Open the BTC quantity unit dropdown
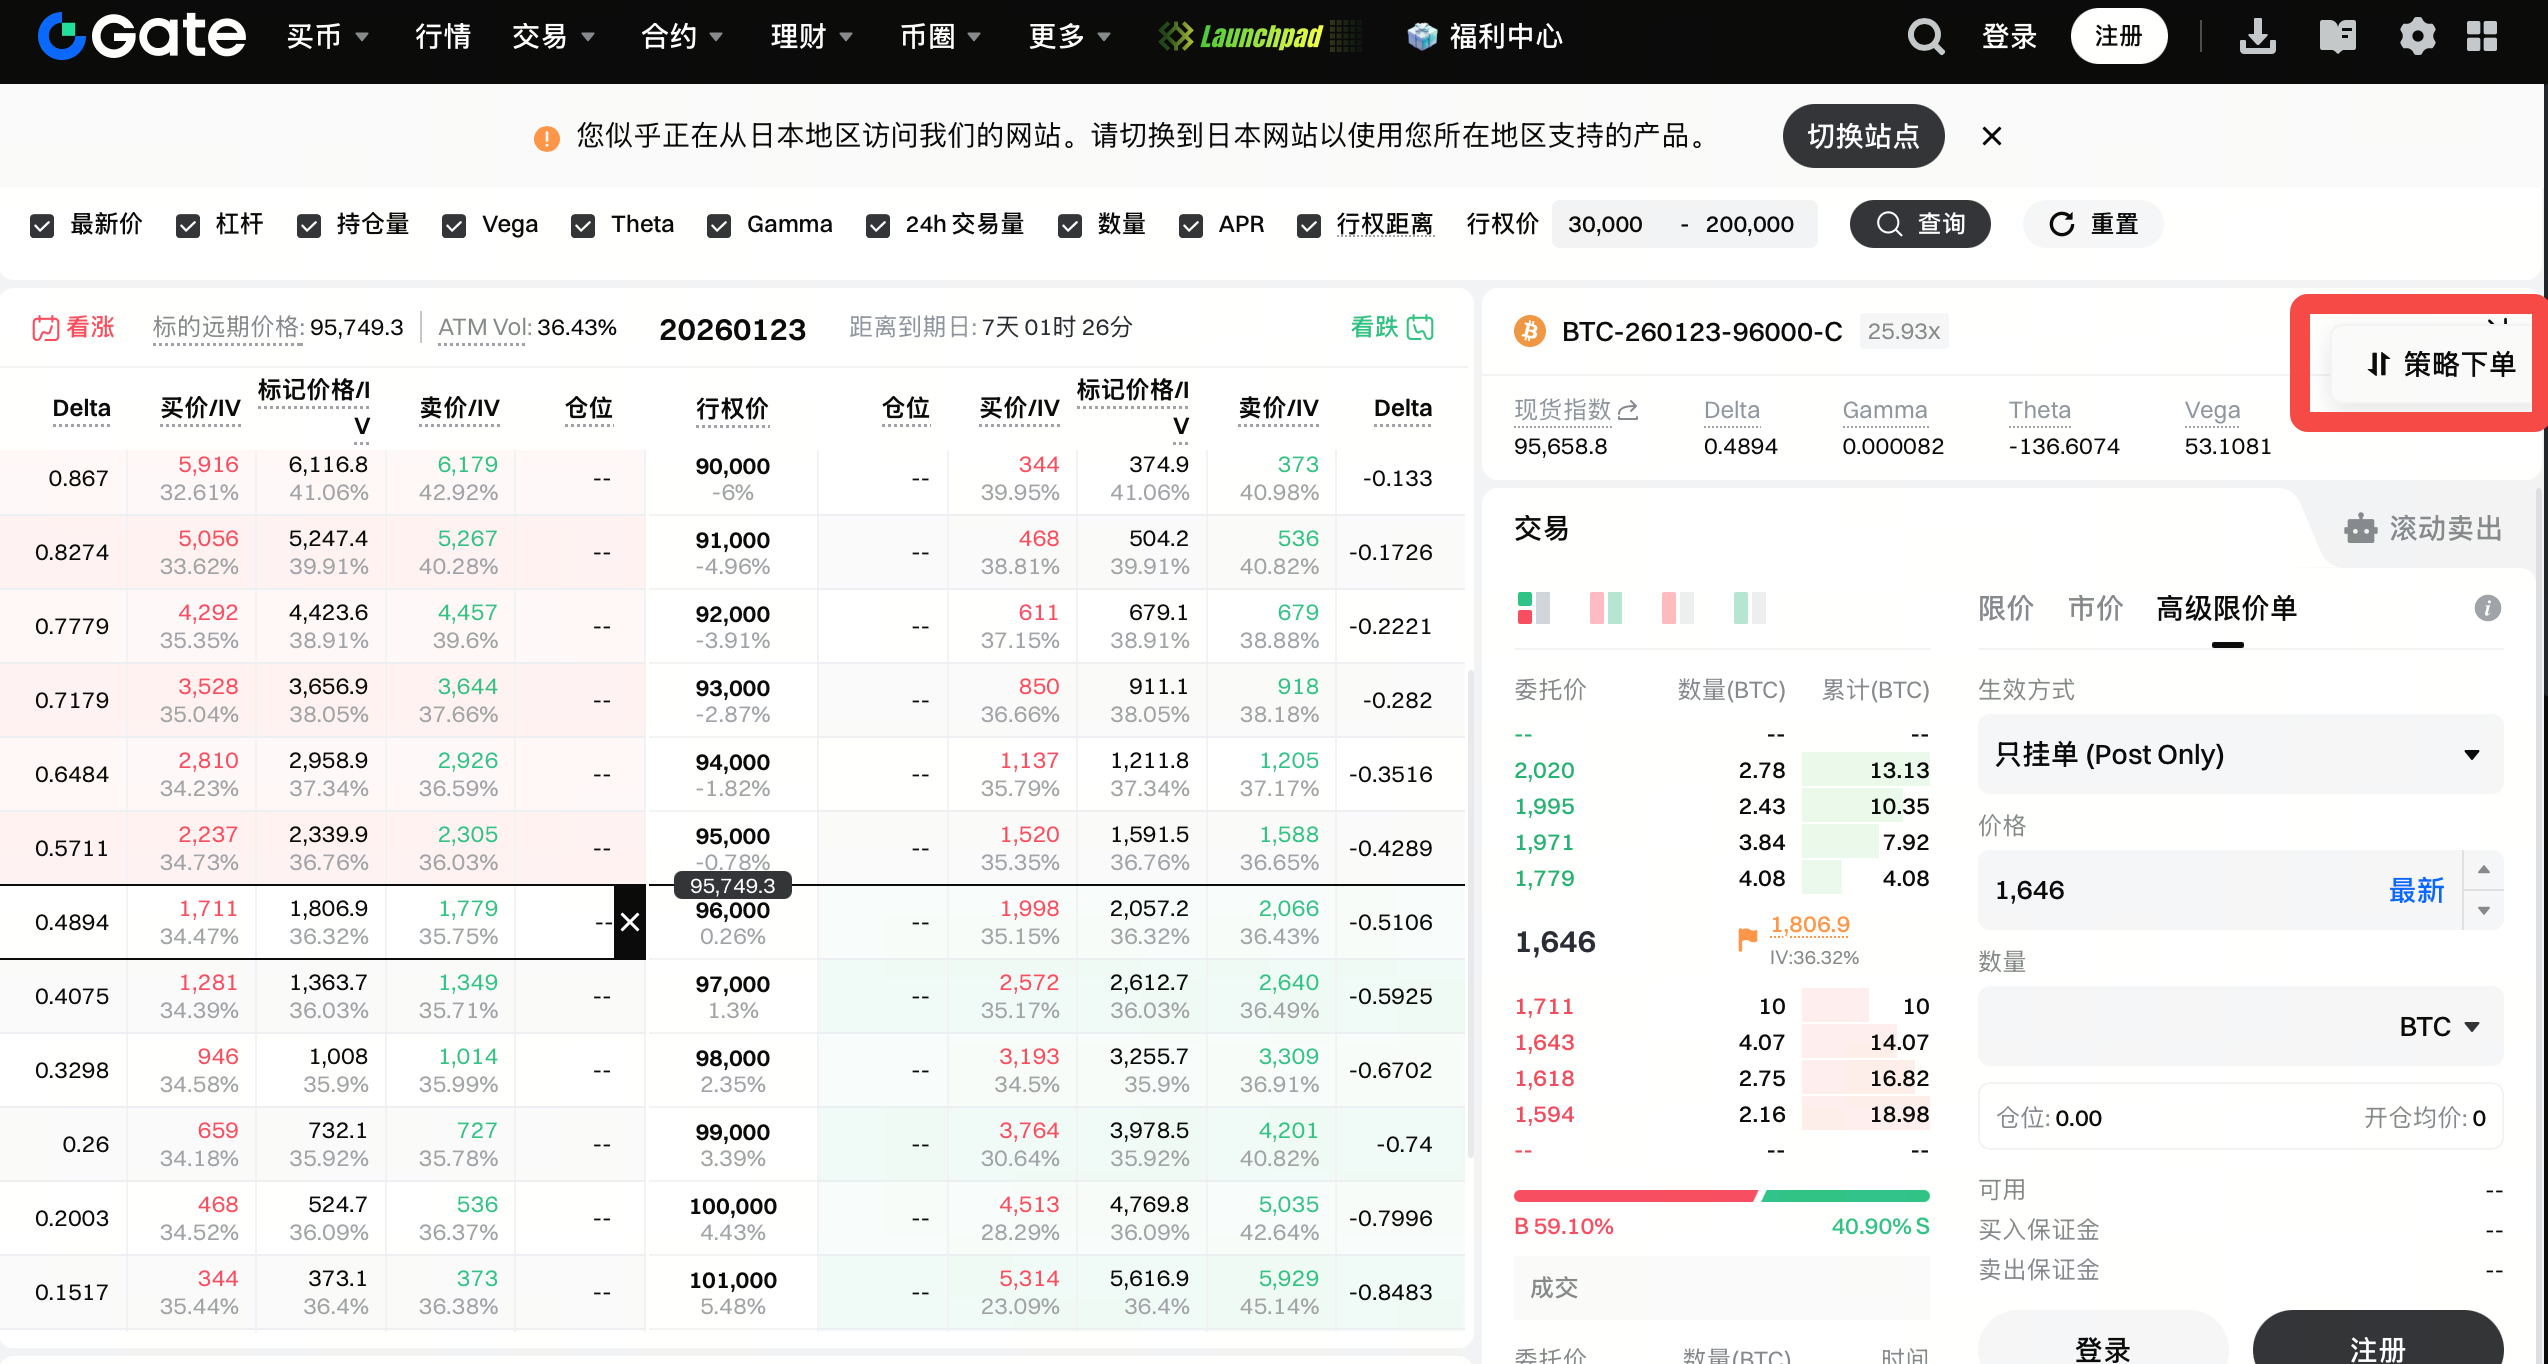This screenshot has height=1364, width=2548. (2439, 1026)
